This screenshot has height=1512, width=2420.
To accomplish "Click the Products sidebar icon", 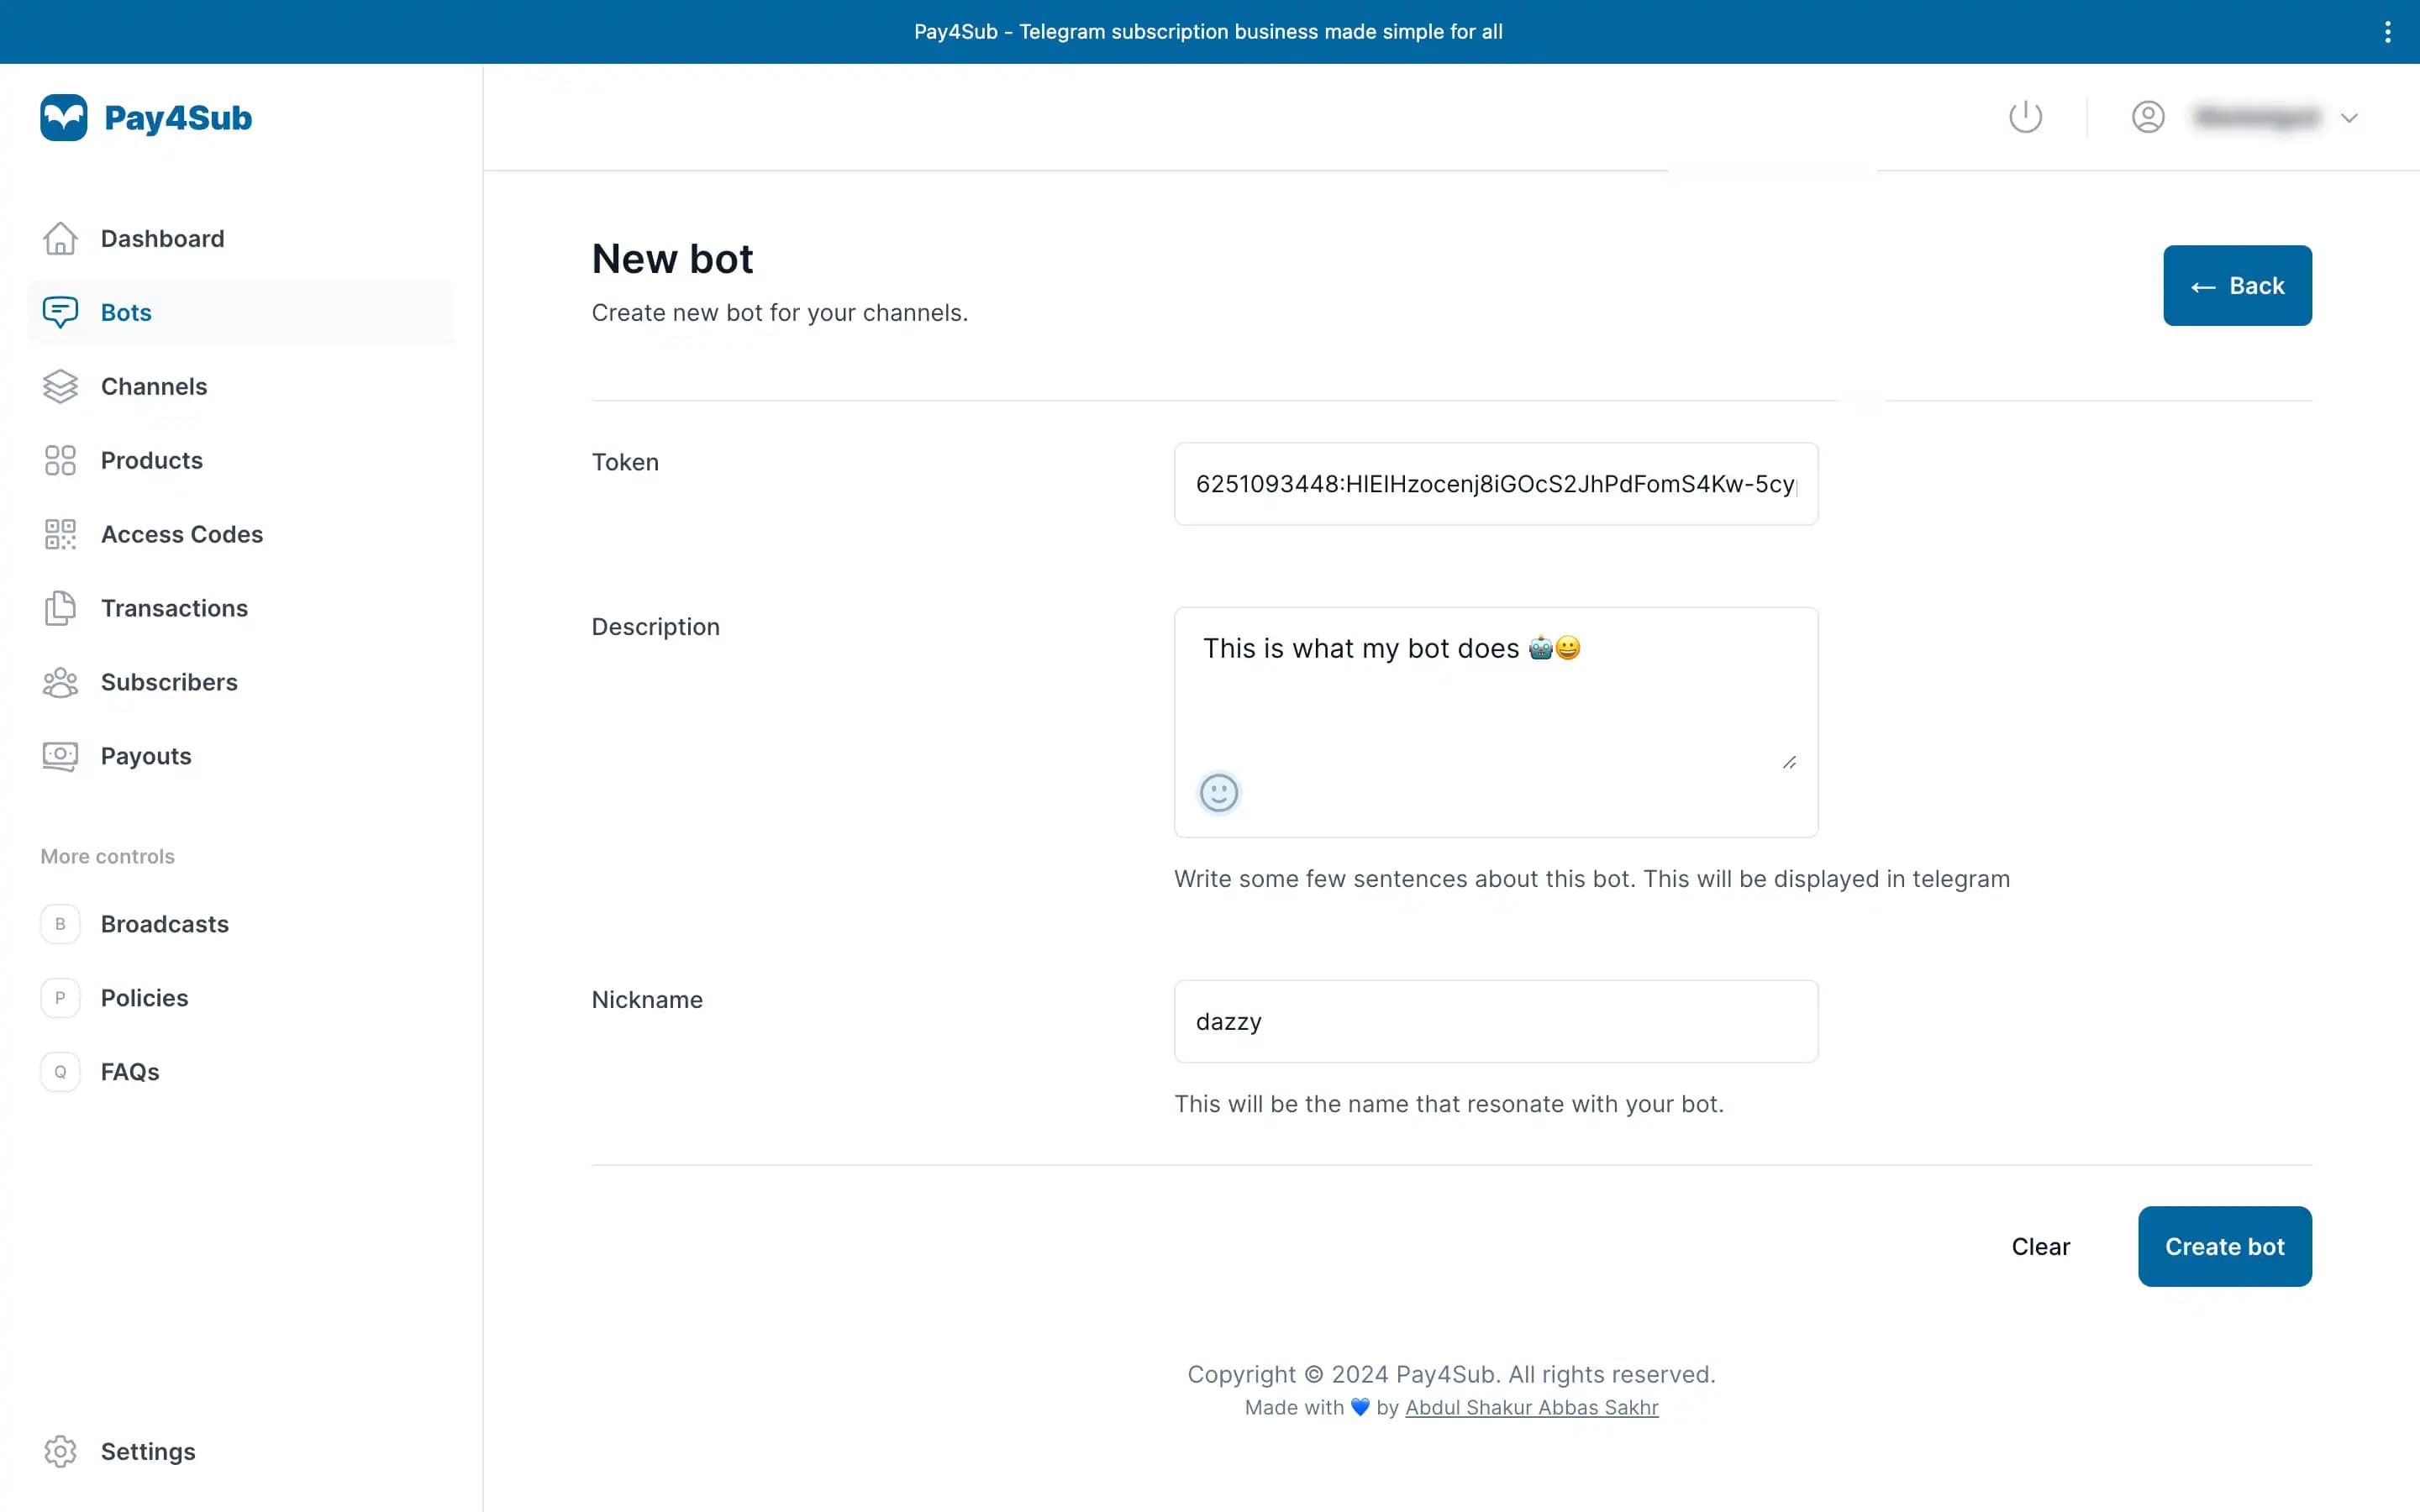I will click(x=59, y=458).
